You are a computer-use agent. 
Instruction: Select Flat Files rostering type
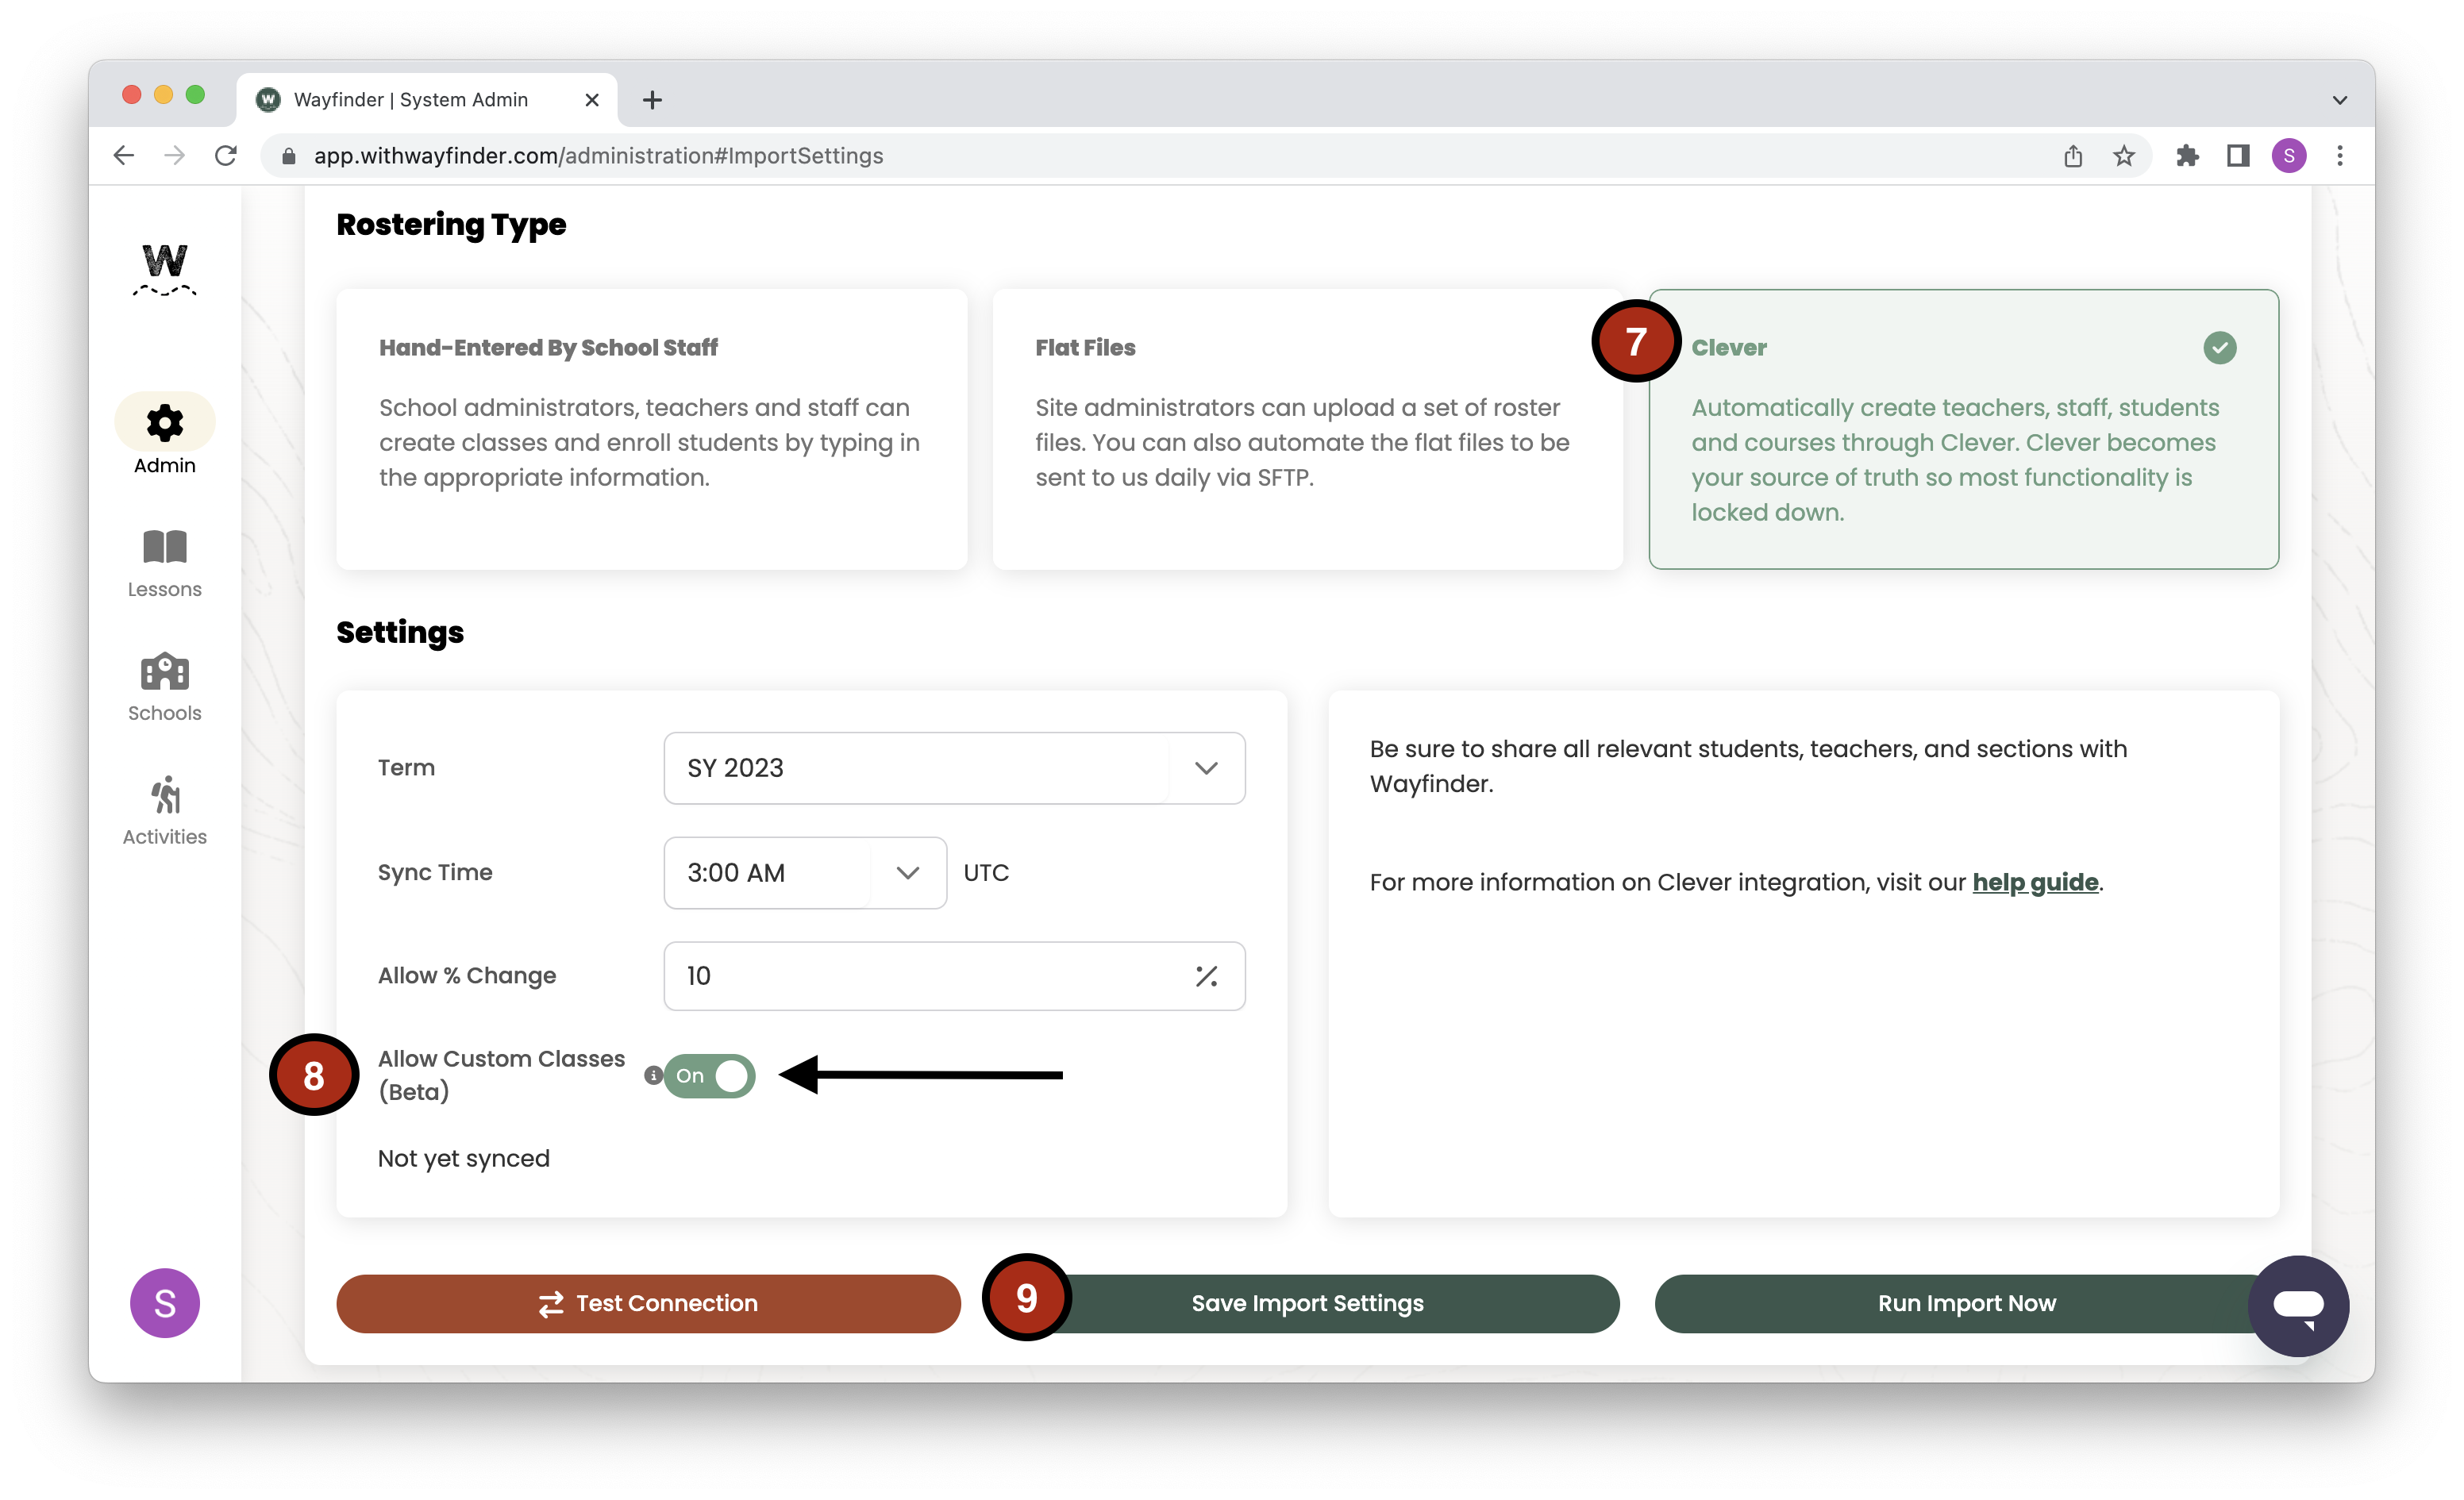1306,430
